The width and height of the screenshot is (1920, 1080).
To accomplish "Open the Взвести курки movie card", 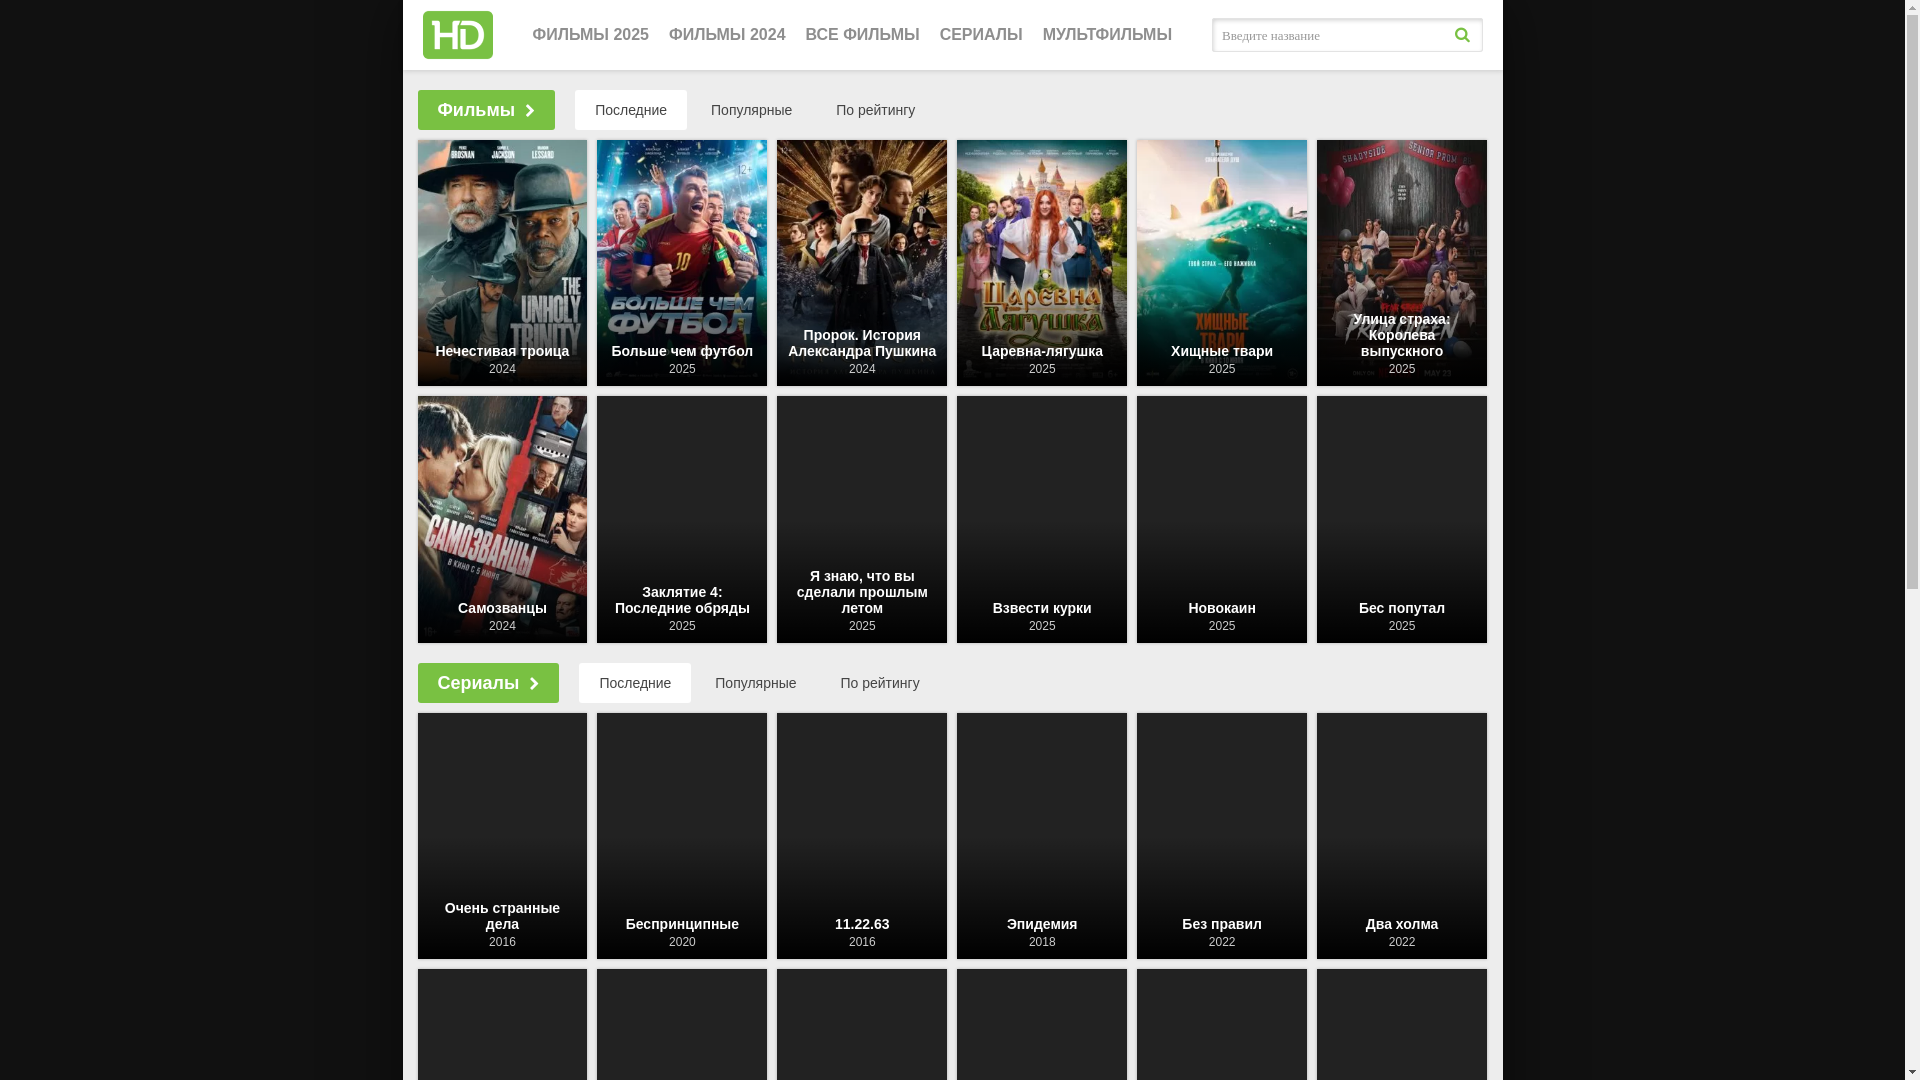I will (x=1042, y=519).
